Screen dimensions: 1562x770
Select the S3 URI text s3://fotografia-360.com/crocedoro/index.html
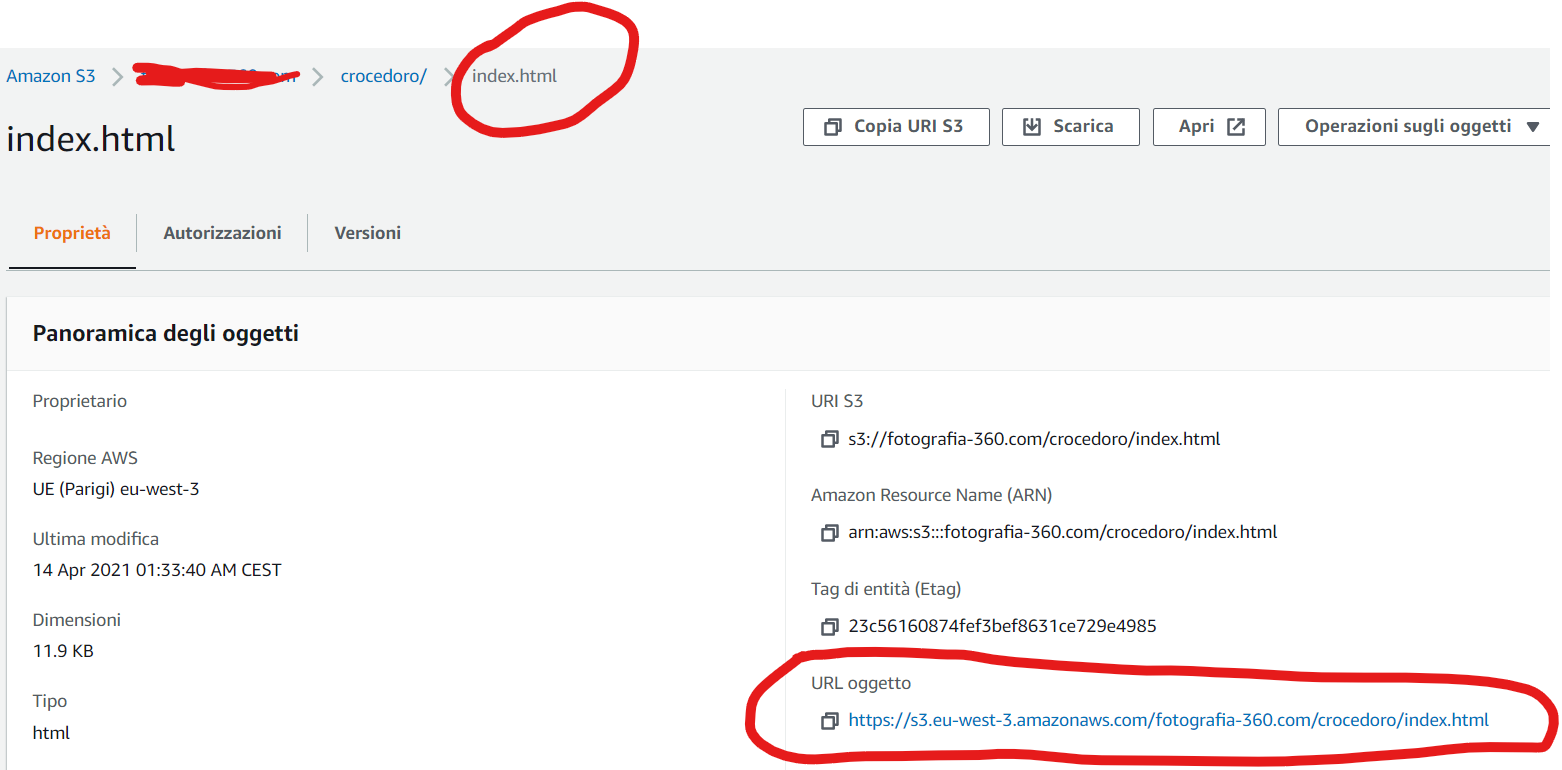[1034, 439]
